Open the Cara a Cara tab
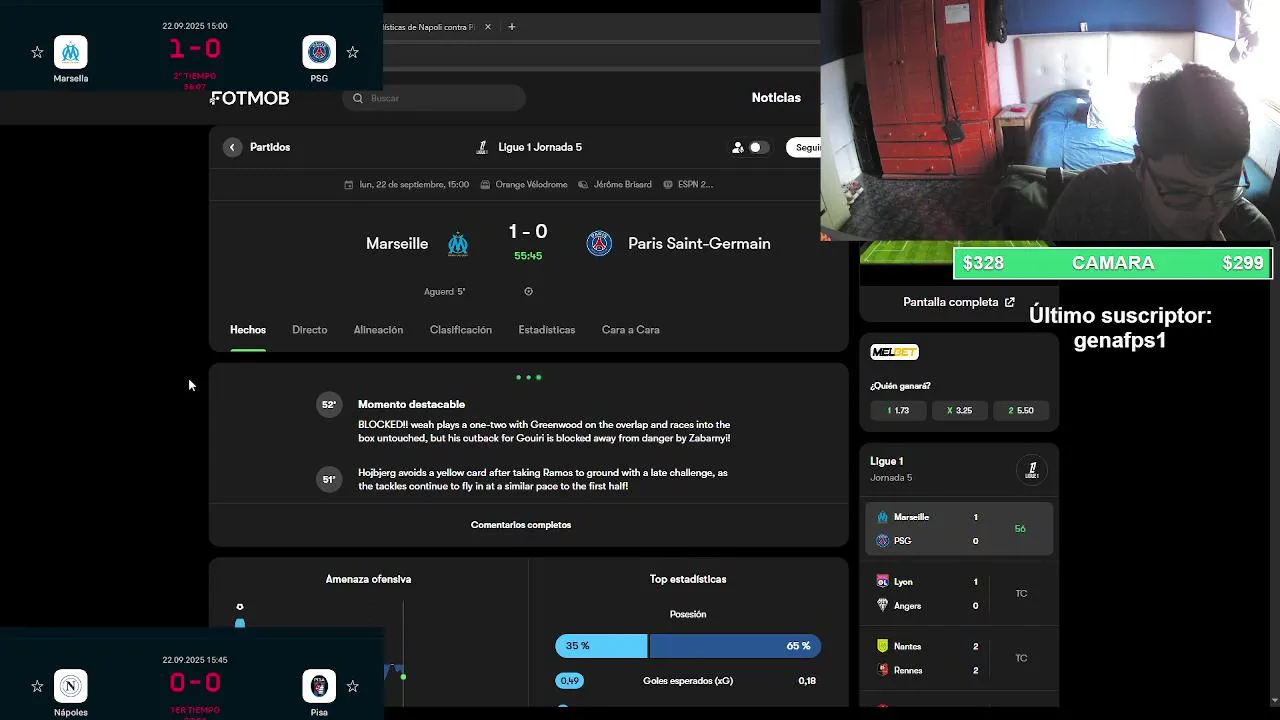 630,330
